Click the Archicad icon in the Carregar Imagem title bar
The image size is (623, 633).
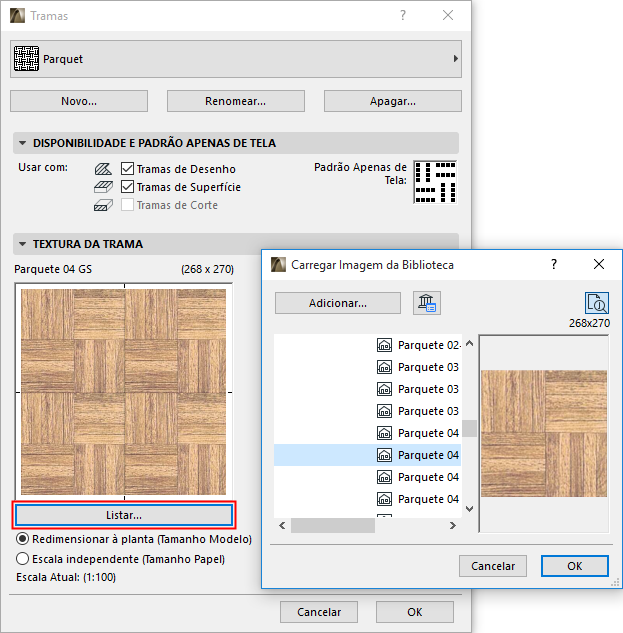click(278, 264)
